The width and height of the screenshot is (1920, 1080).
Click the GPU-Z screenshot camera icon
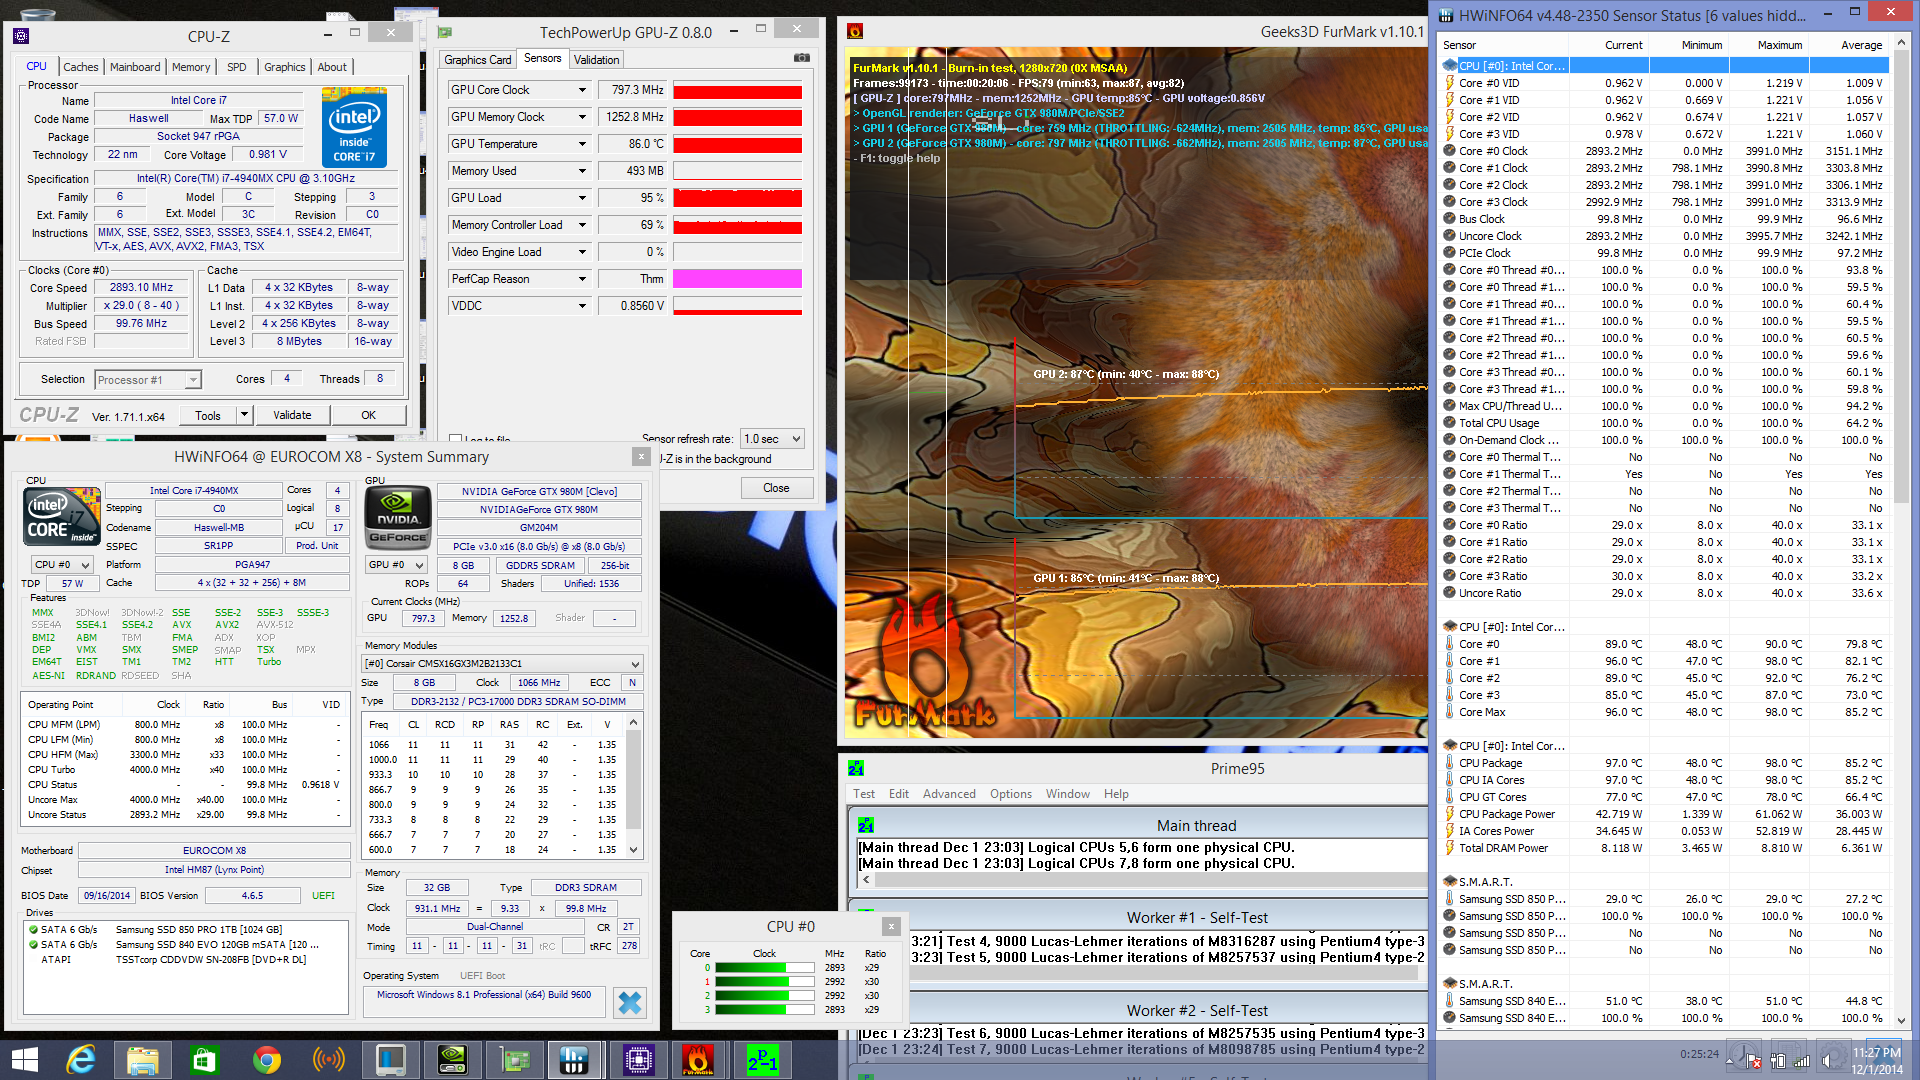801,58
